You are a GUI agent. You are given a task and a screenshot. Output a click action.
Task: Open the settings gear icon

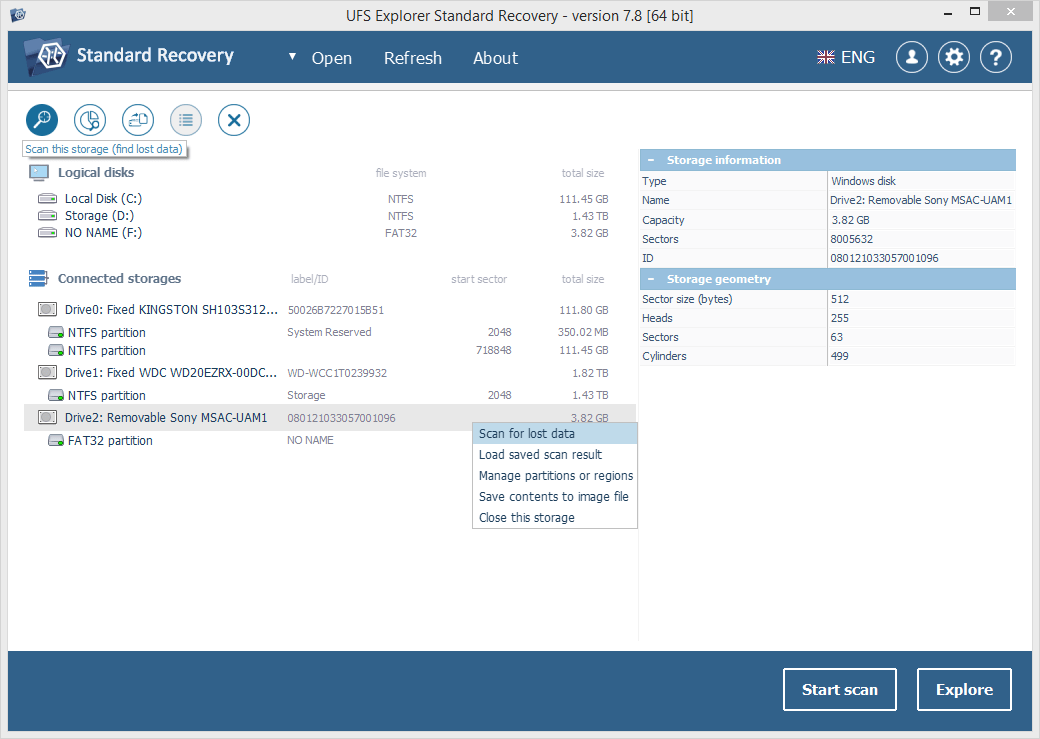click(x=953, y=57)
